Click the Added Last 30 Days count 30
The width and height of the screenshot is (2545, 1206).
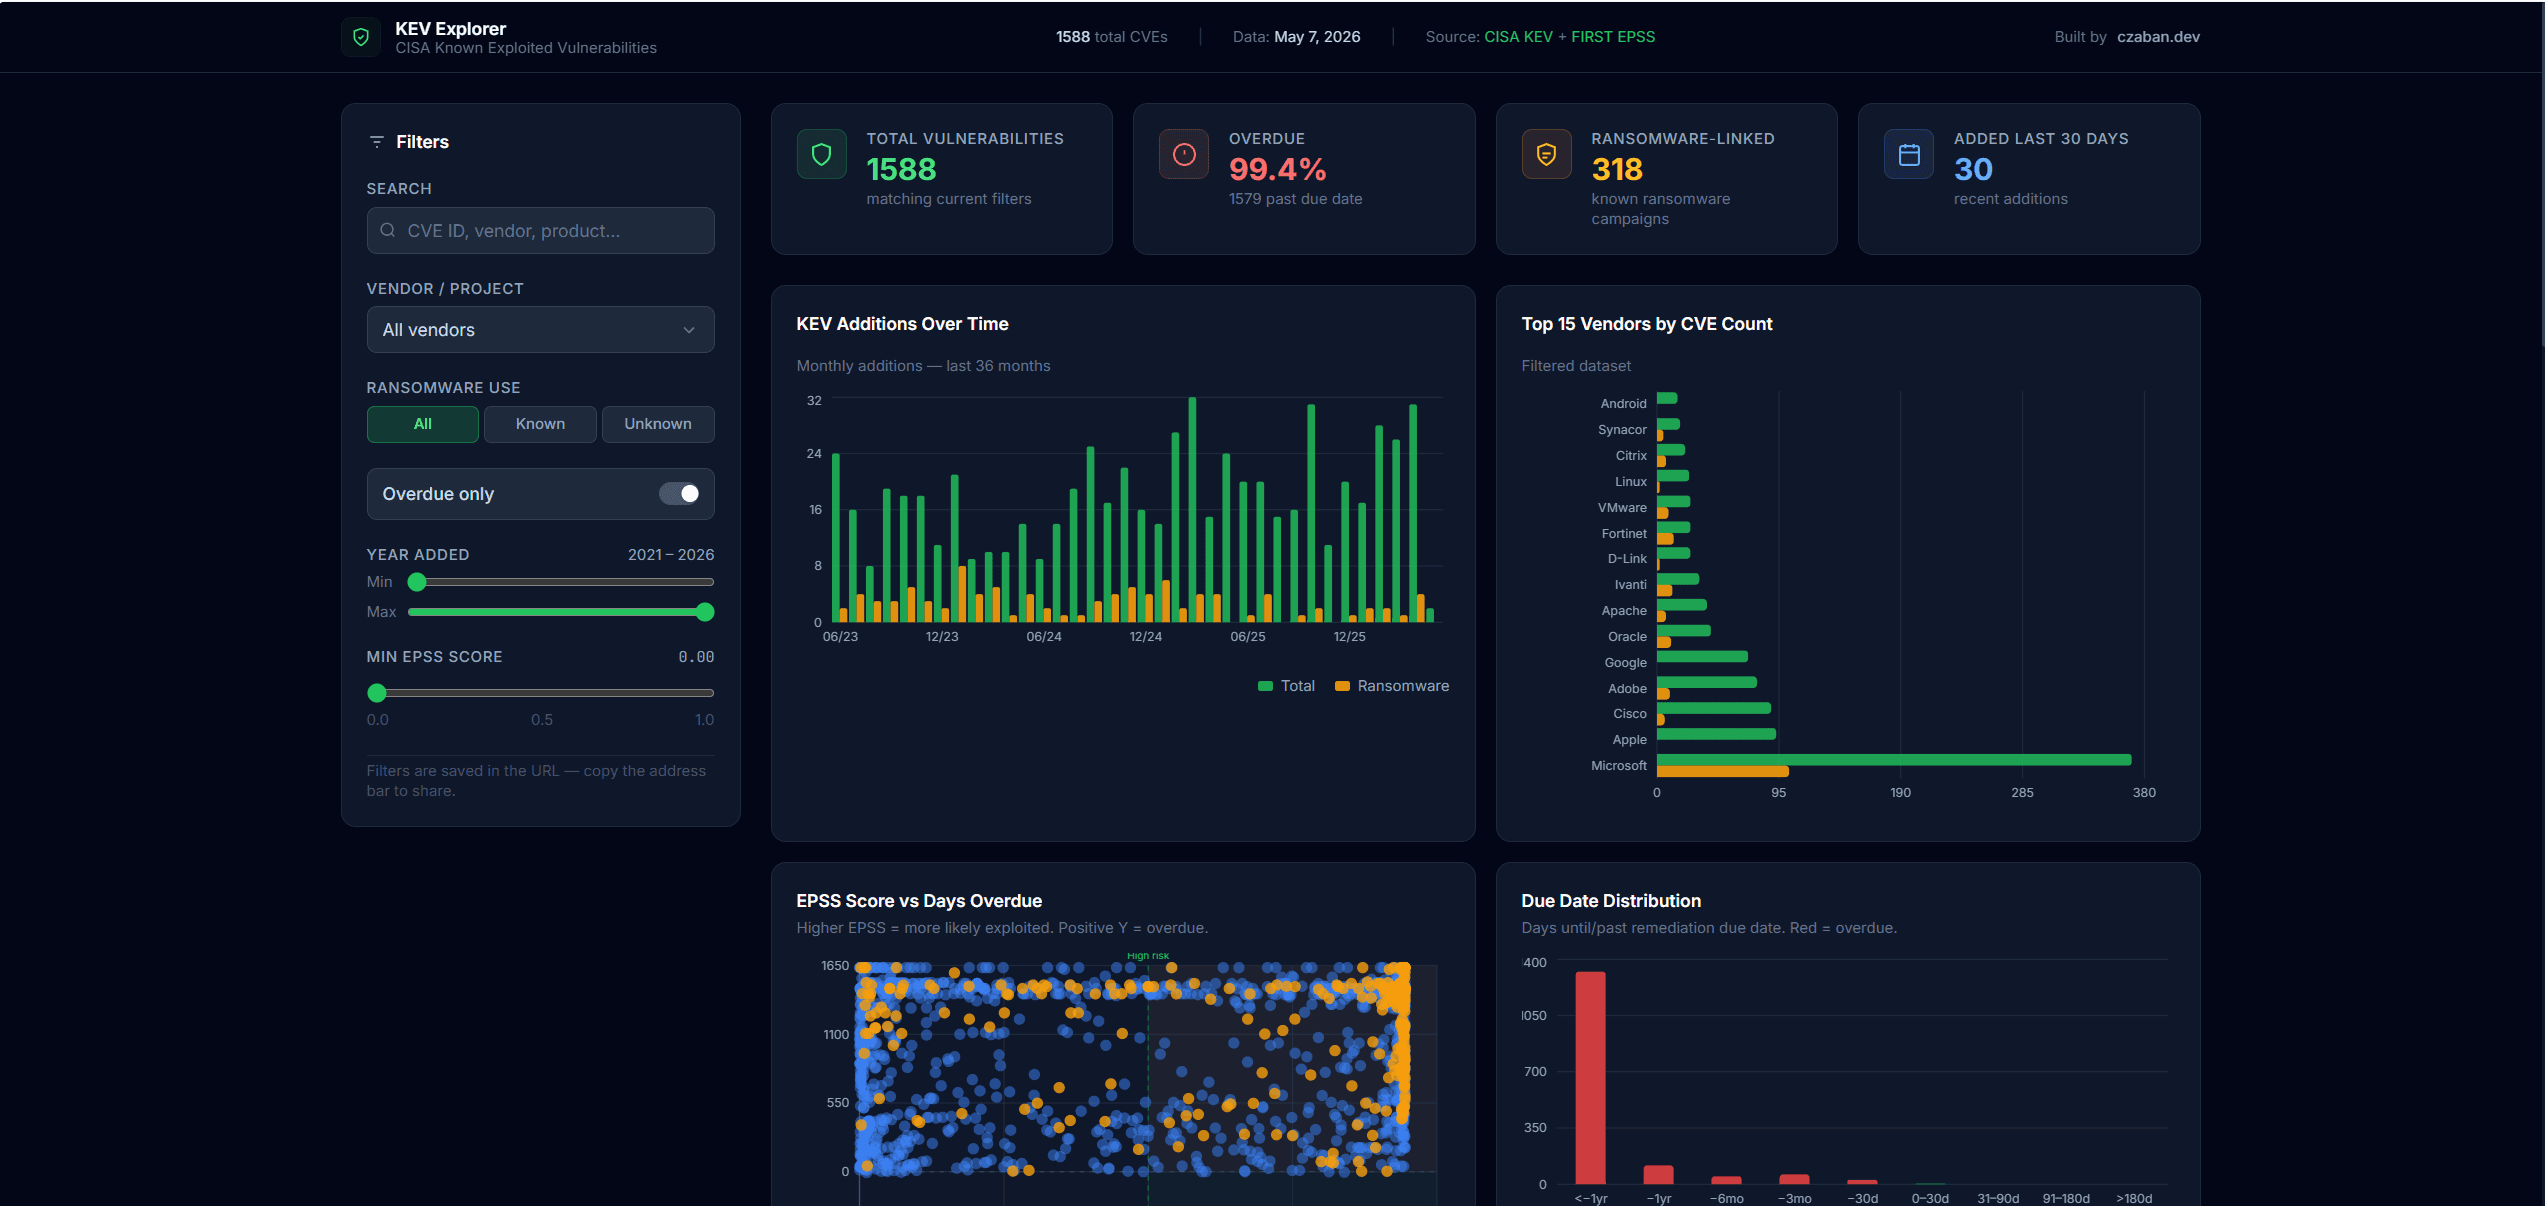pos(1973,170)
